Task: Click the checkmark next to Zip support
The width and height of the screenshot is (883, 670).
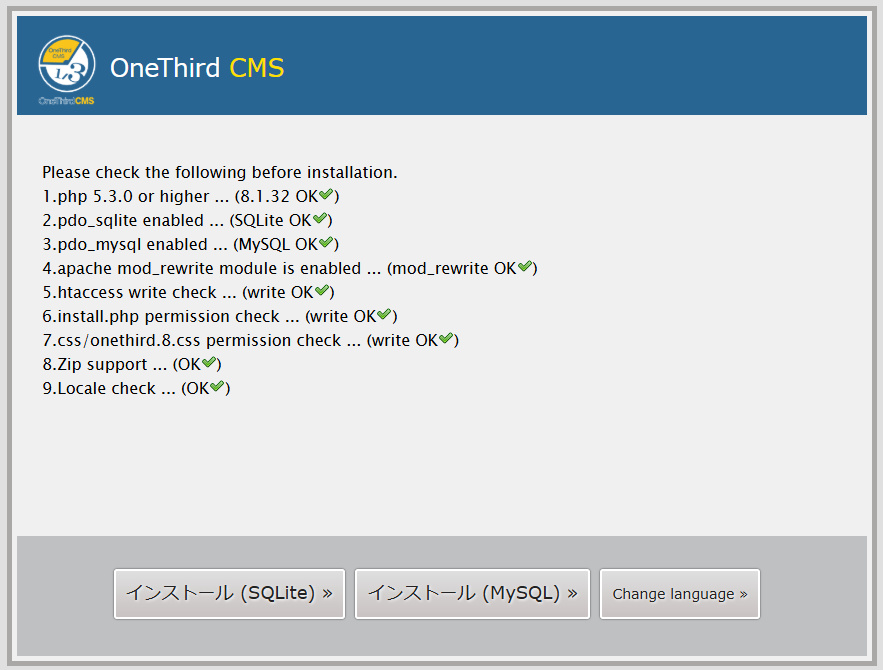Action: coord(209,364)
